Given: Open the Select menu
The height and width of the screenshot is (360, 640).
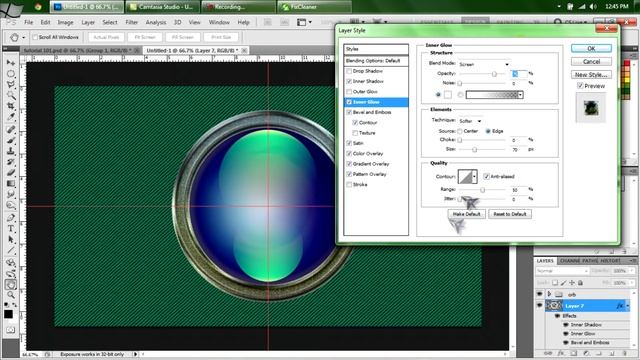Looking at the screenshot, I should 109,22.
